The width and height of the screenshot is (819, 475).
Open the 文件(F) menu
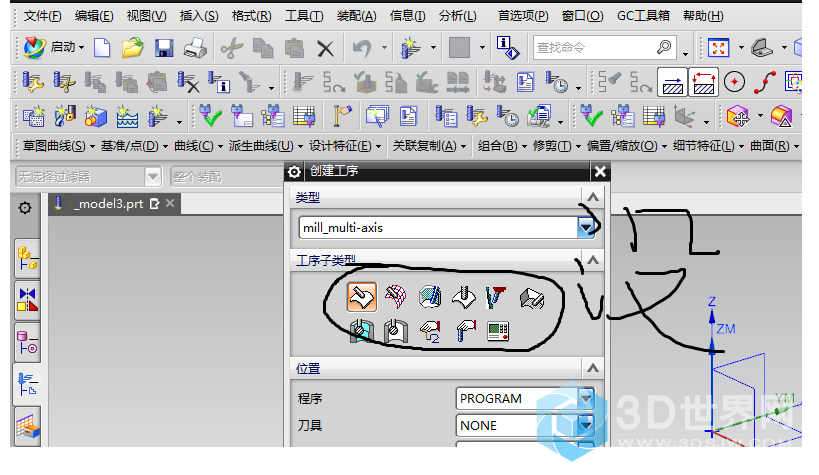[42, 16]
